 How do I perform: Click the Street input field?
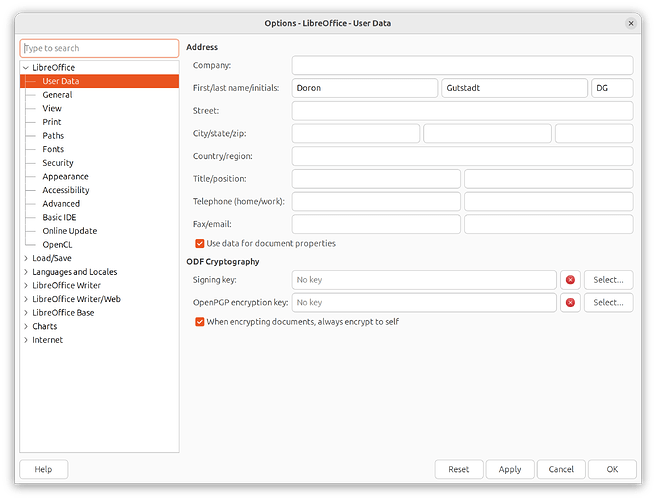click(462, 111)
